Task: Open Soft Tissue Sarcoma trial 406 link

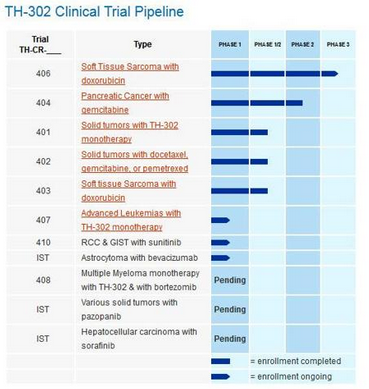Action: [130, 73]
